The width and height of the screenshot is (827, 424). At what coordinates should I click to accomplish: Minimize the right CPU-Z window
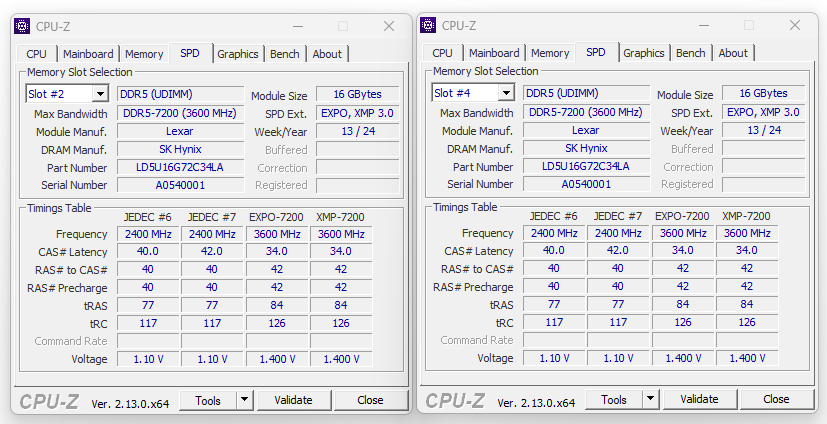coord(704,25)
